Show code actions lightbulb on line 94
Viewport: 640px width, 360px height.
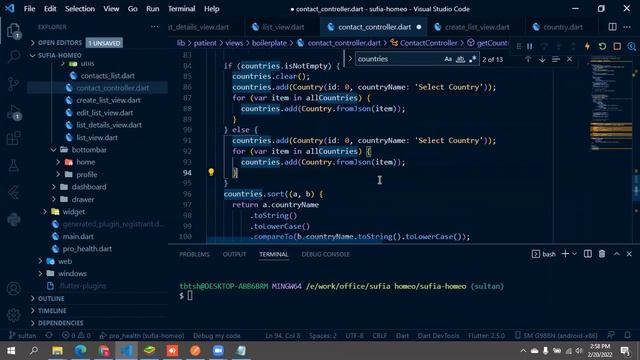211,172
